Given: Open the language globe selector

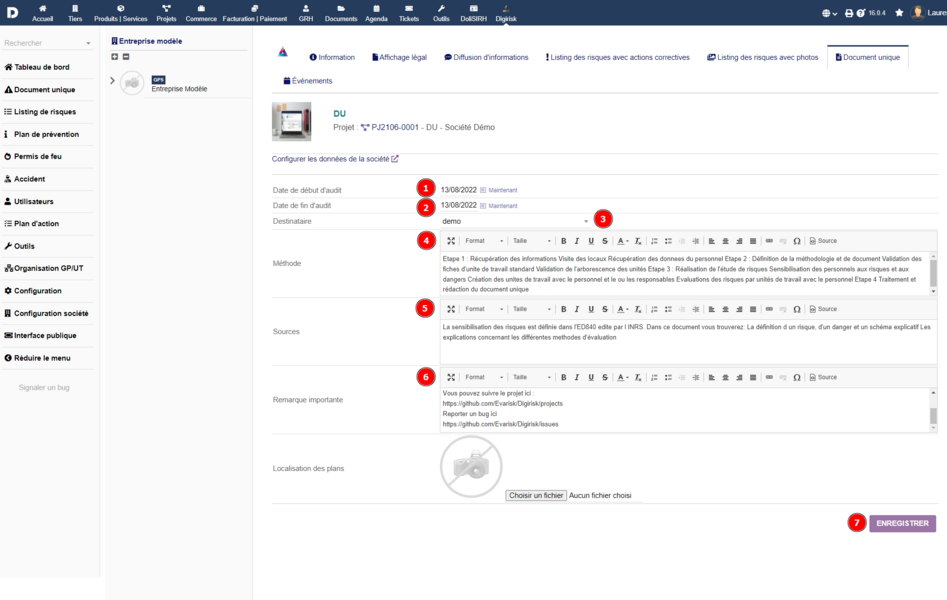Looking at the screenshot, I should tap(829, 13).
